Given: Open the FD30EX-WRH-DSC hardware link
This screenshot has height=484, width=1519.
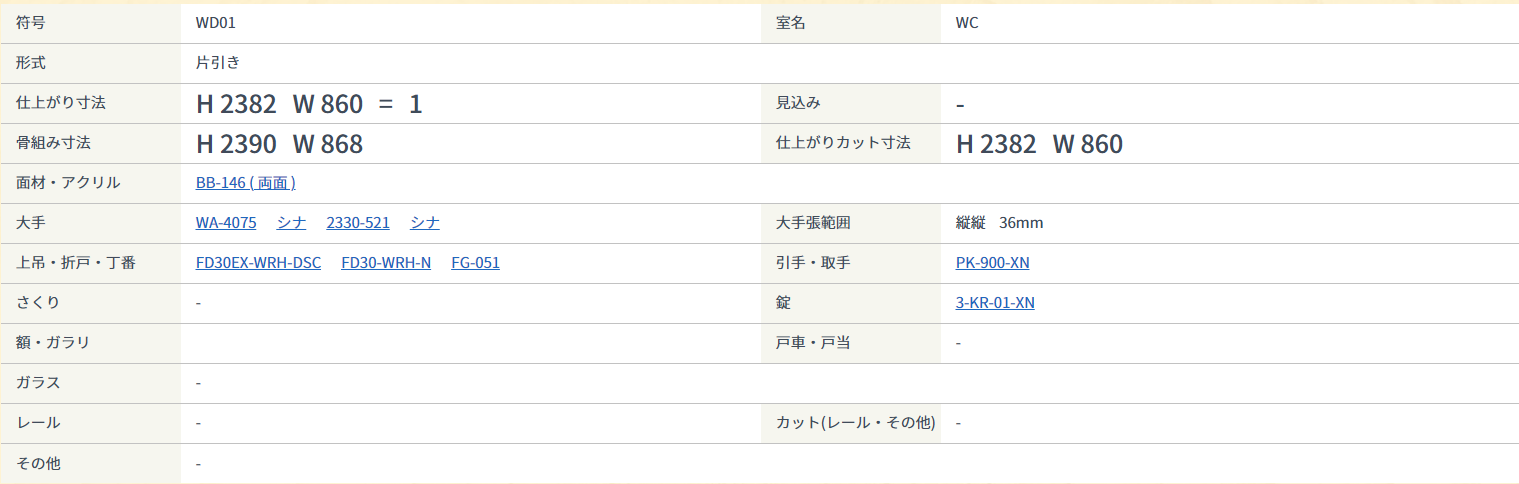Looking at the screenshot, I should (x=259, y=263).
